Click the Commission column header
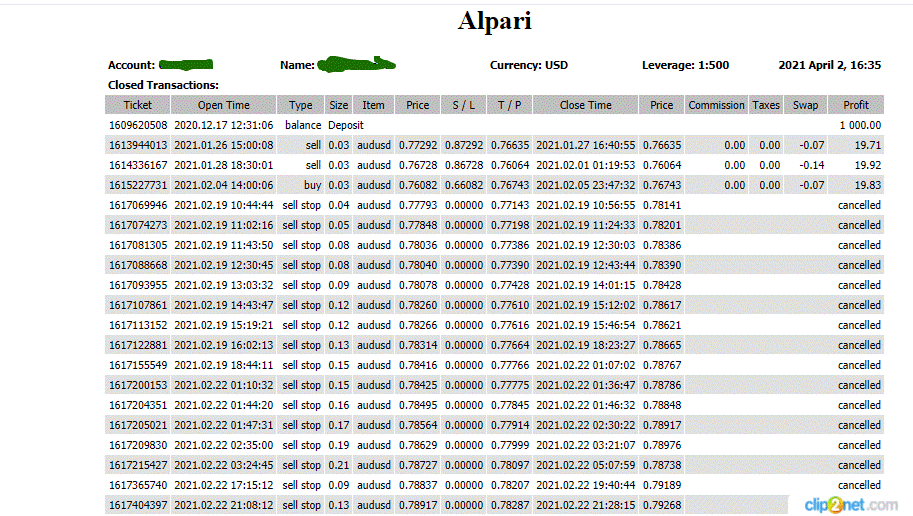Image resolution: width=913 pixels, height=516 pixels. pyautogui.click(x=716, y=105)
